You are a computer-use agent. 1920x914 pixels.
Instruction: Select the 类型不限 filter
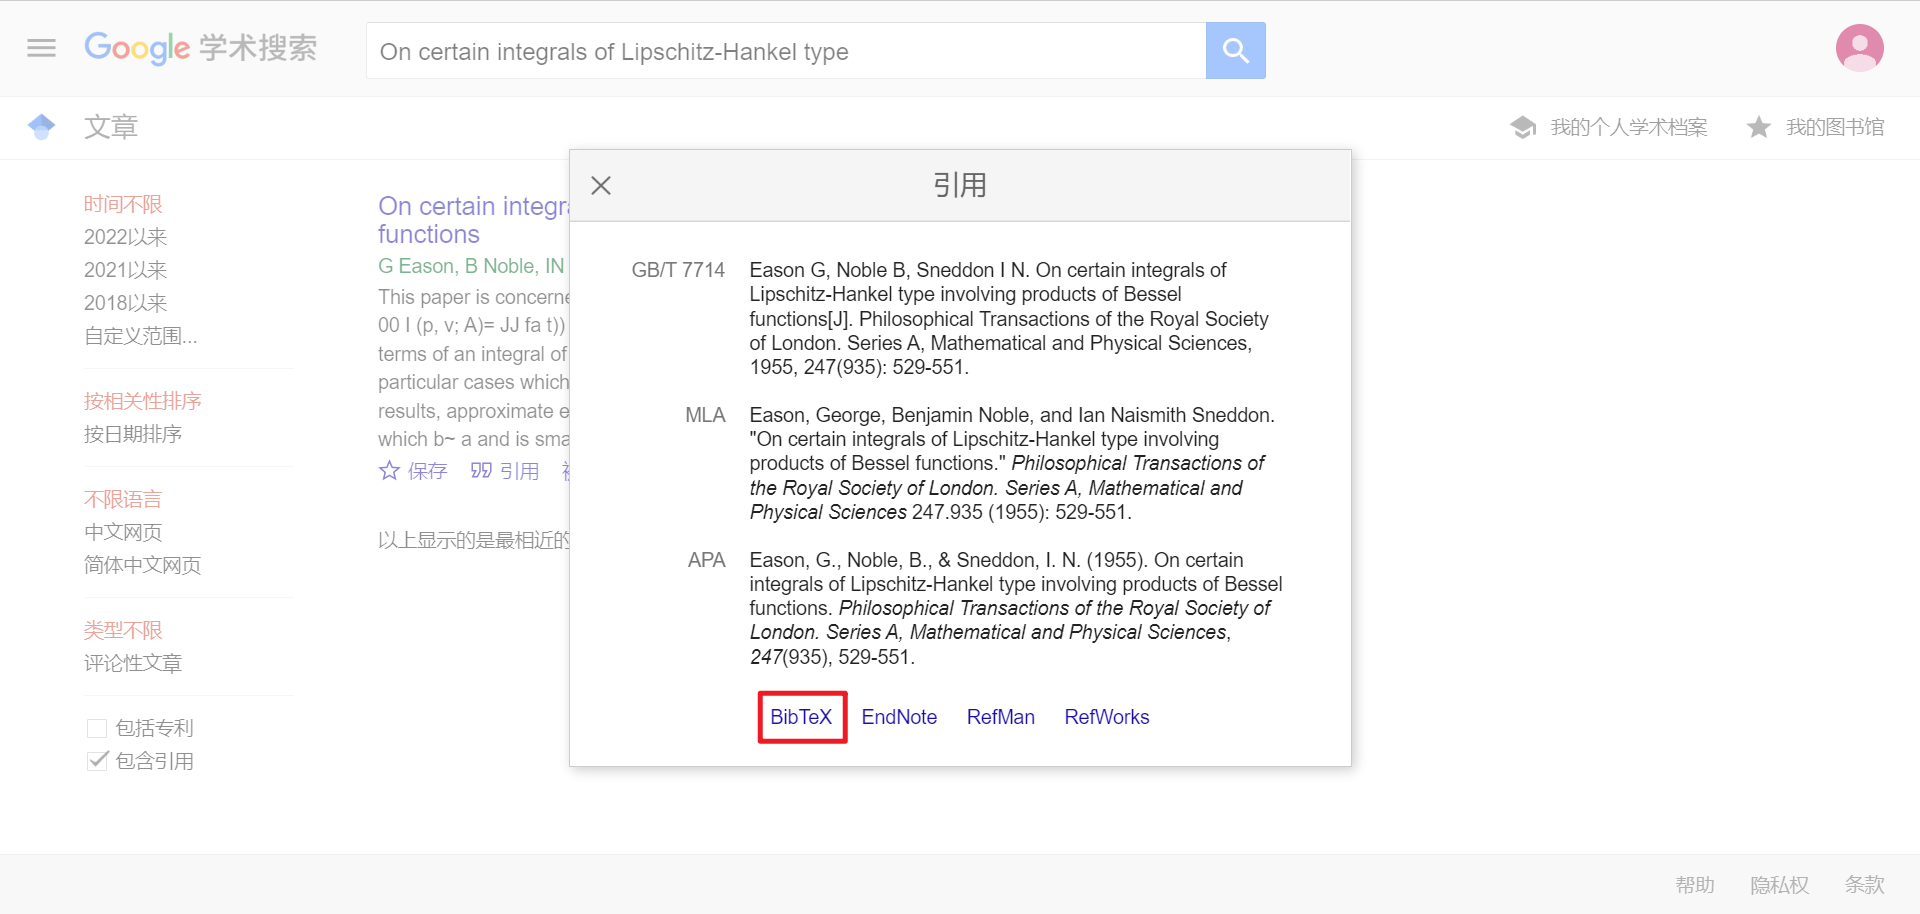(123, 630)
